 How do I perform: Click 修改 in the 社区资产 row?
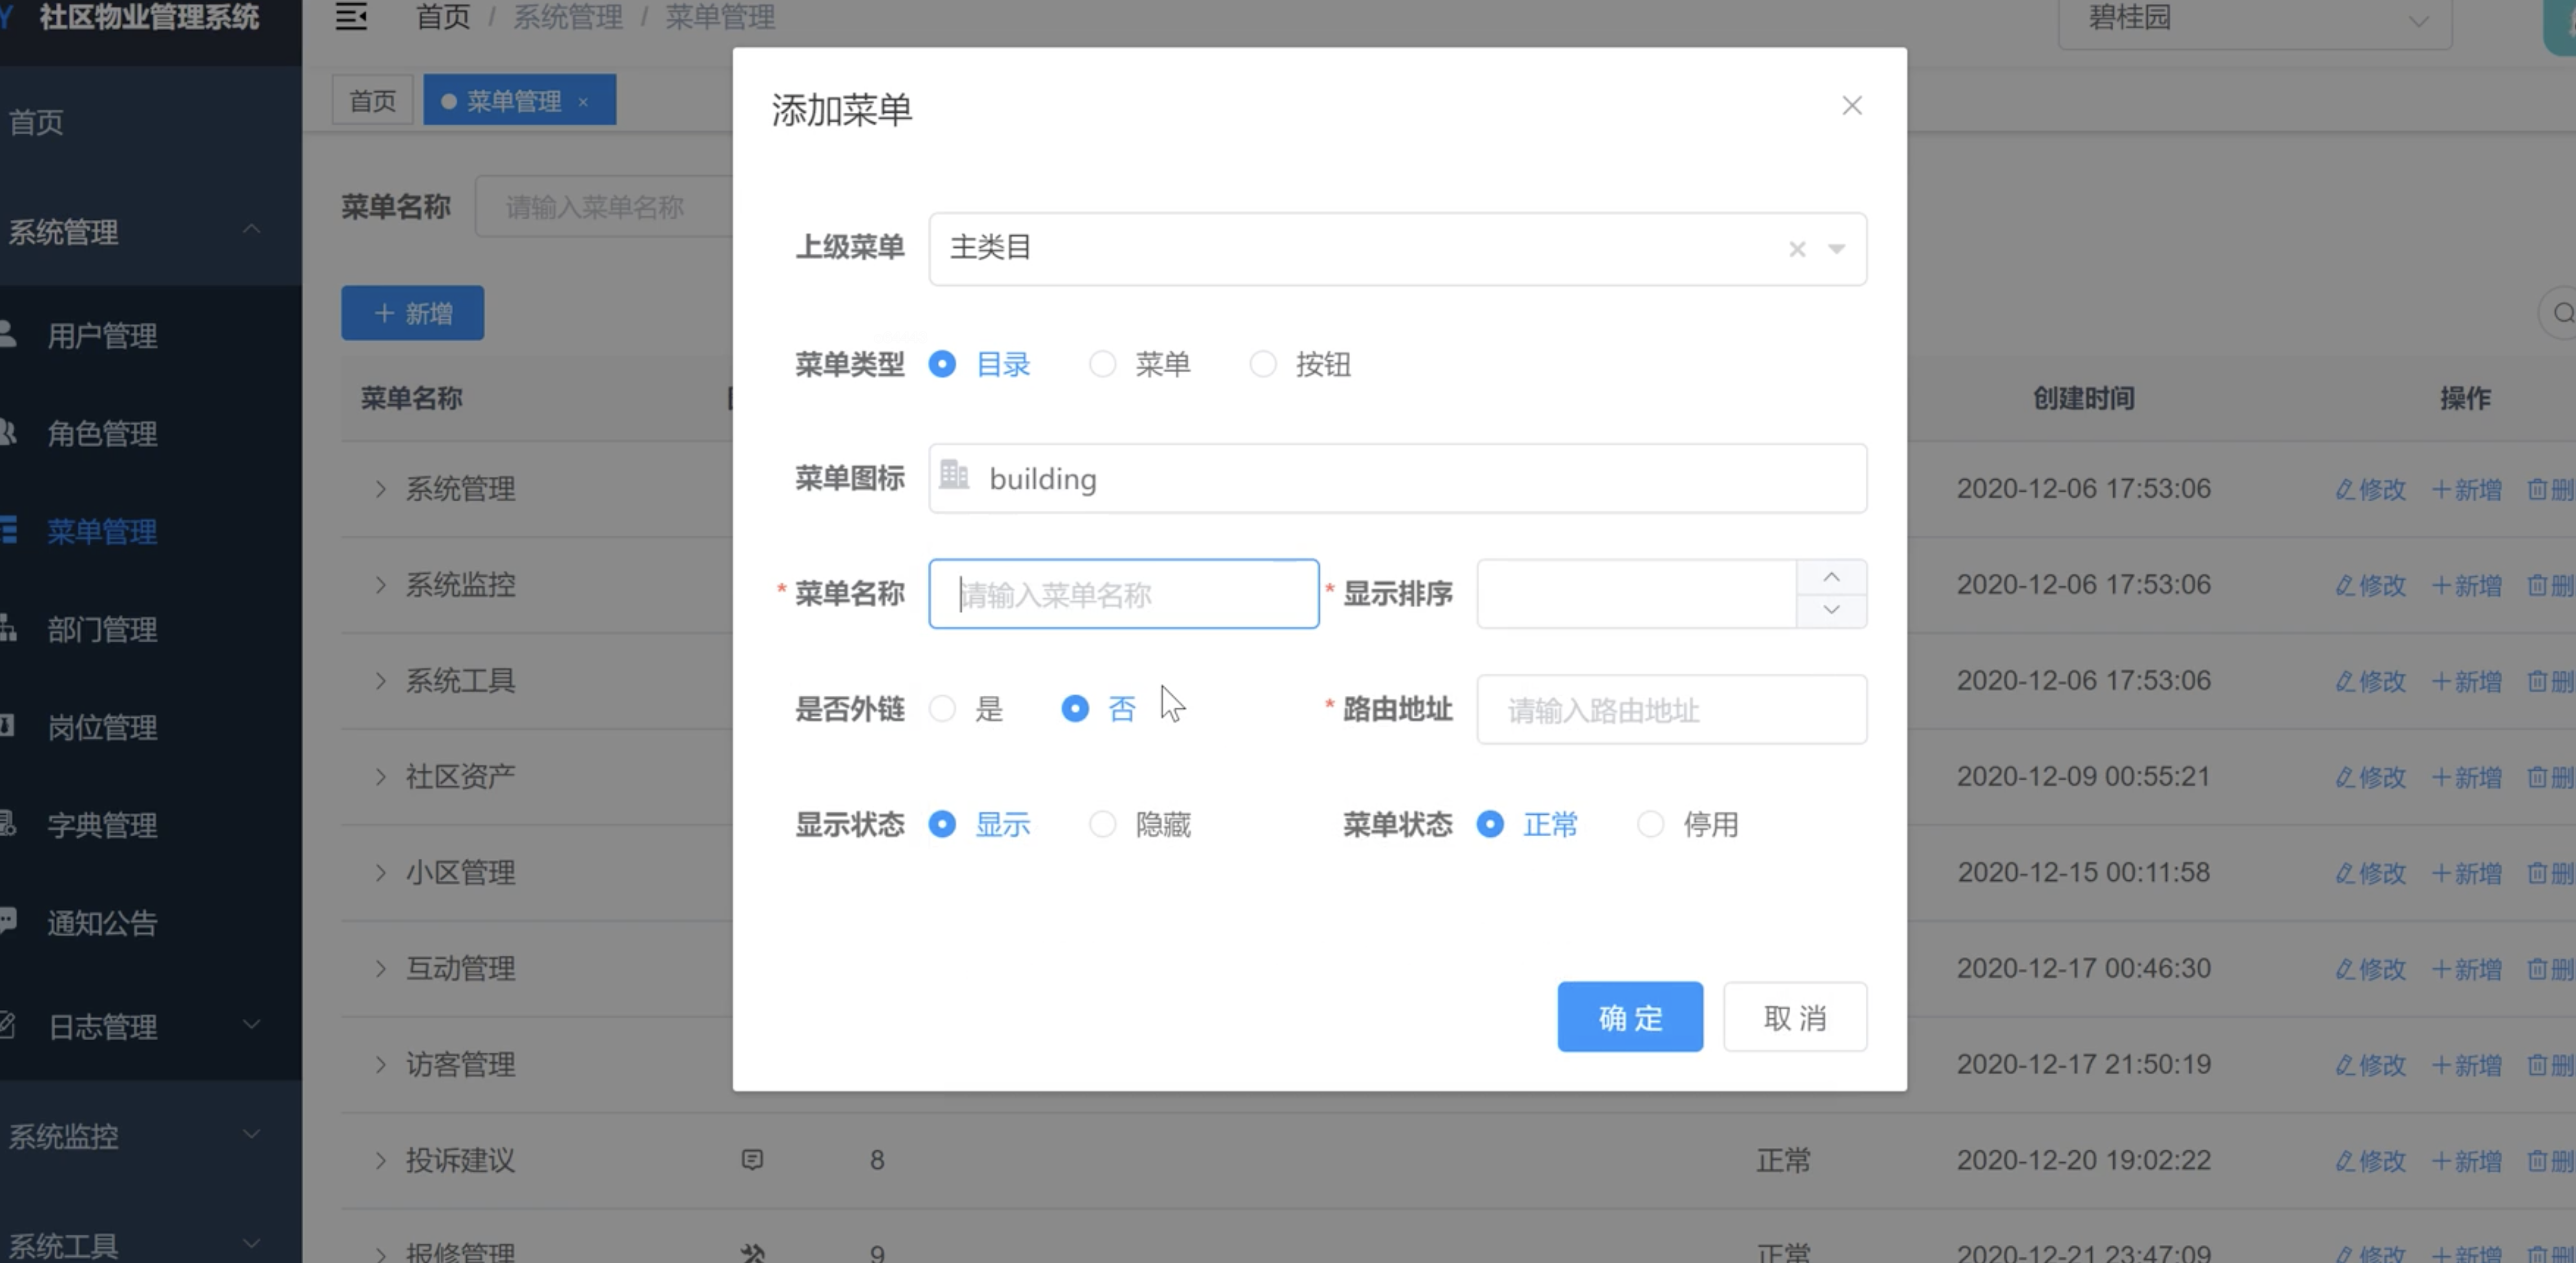[2370, 777]
